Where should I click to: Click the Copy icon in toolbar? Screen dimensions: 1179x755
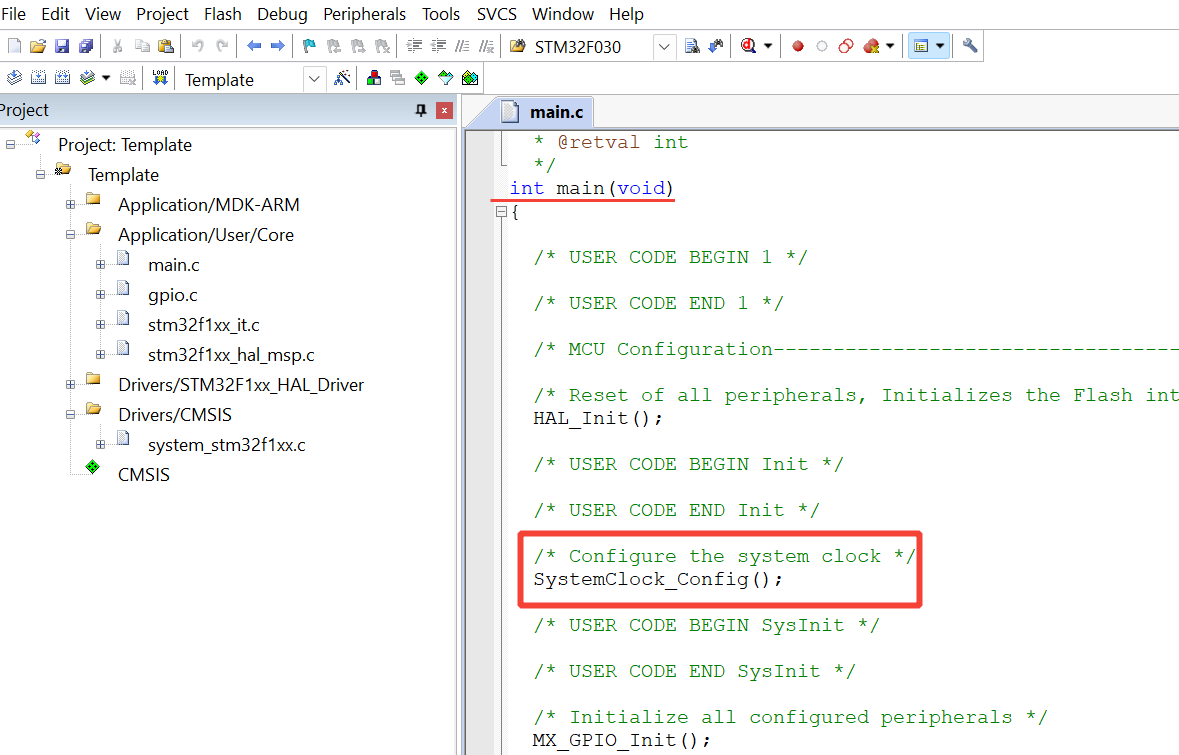click(141, 46)
